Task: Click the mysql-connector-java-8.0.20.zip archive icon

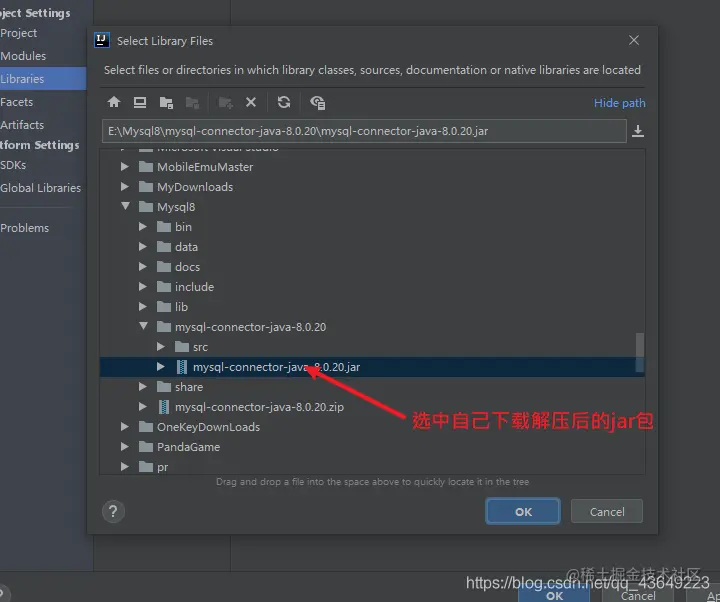Action: coord(163,407)
